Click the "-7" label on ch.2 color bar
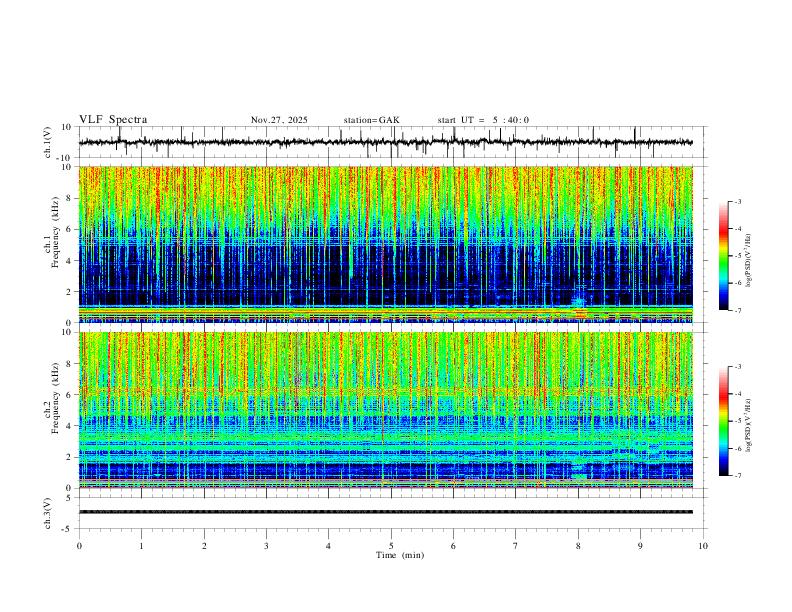 [737, 475]
